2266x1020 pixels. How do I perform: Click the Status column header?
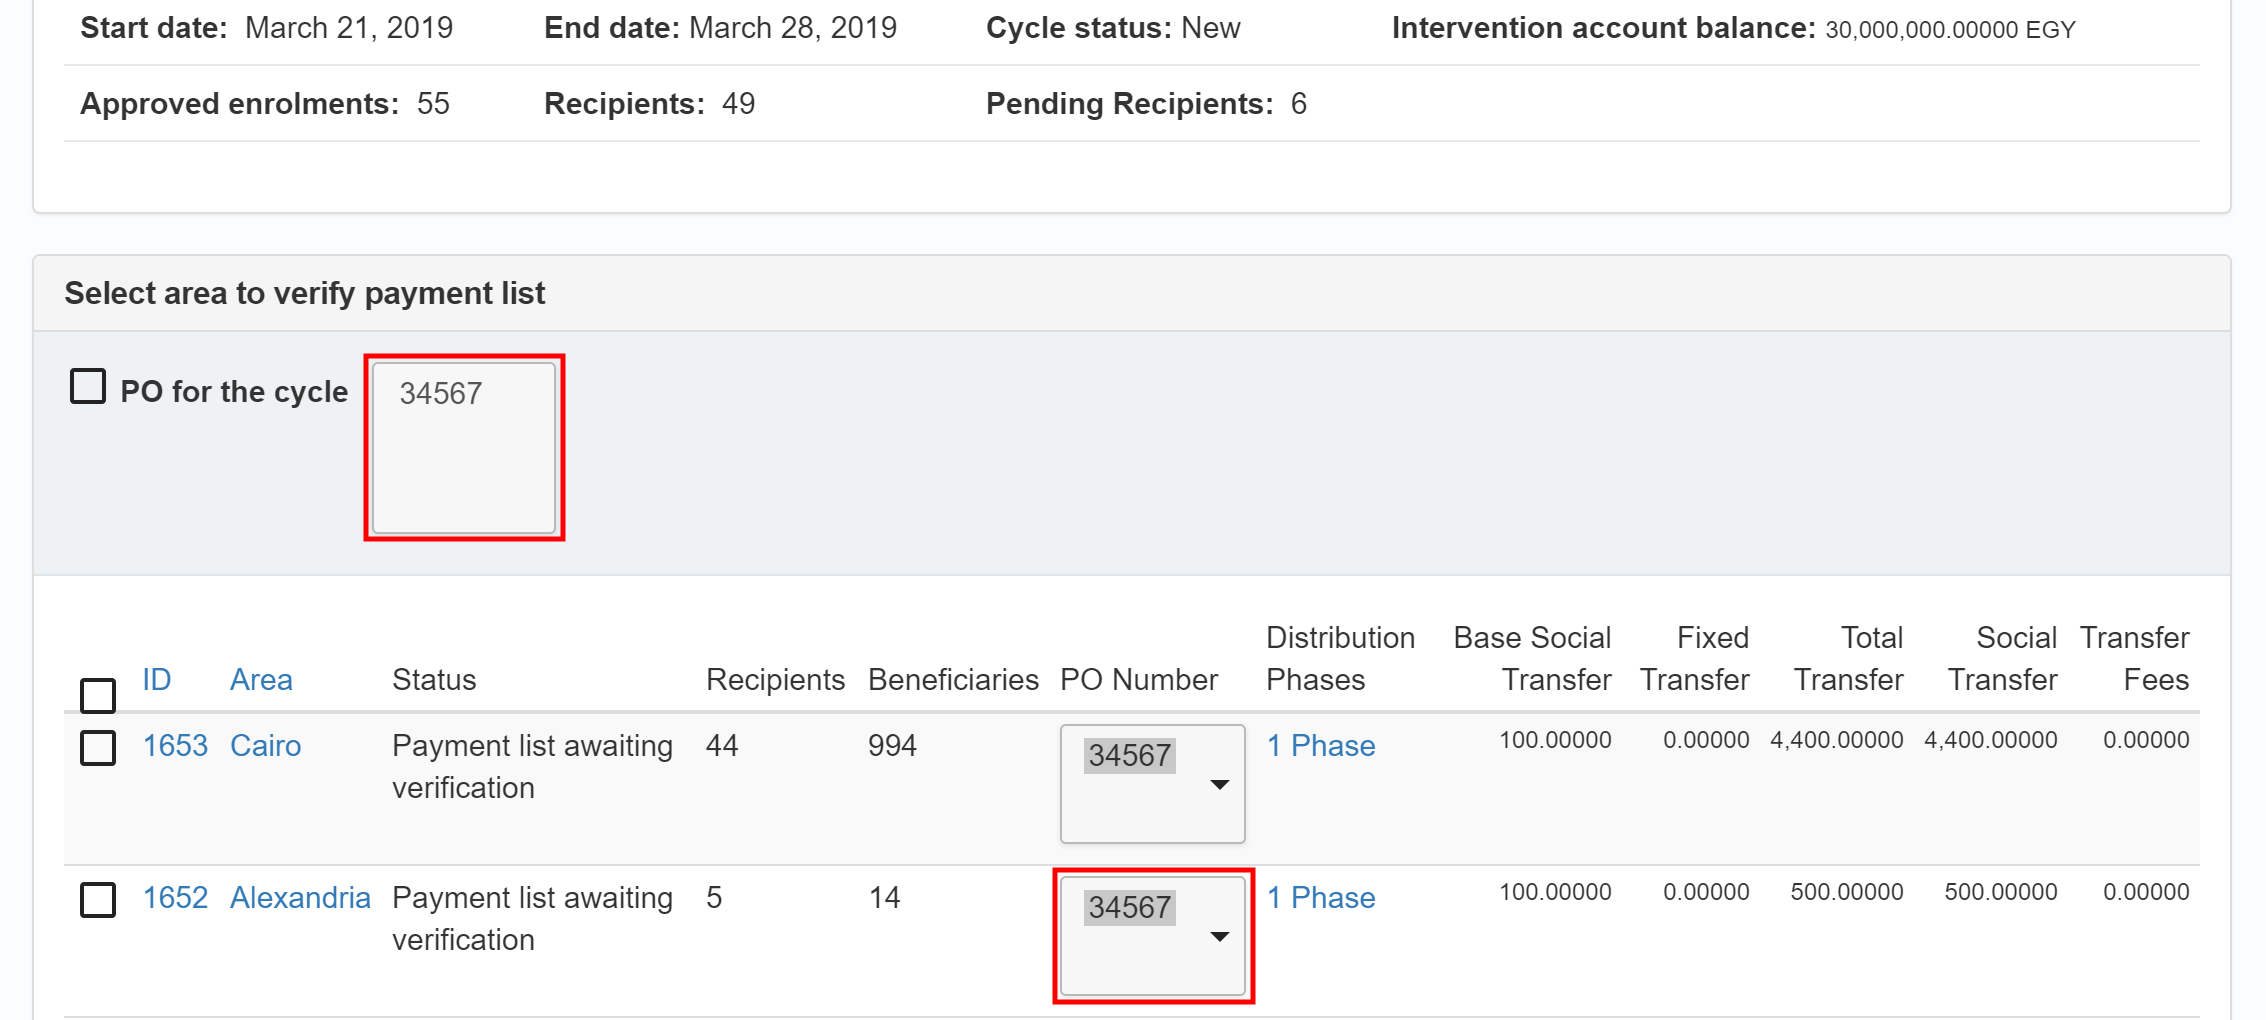pos(434,680)
